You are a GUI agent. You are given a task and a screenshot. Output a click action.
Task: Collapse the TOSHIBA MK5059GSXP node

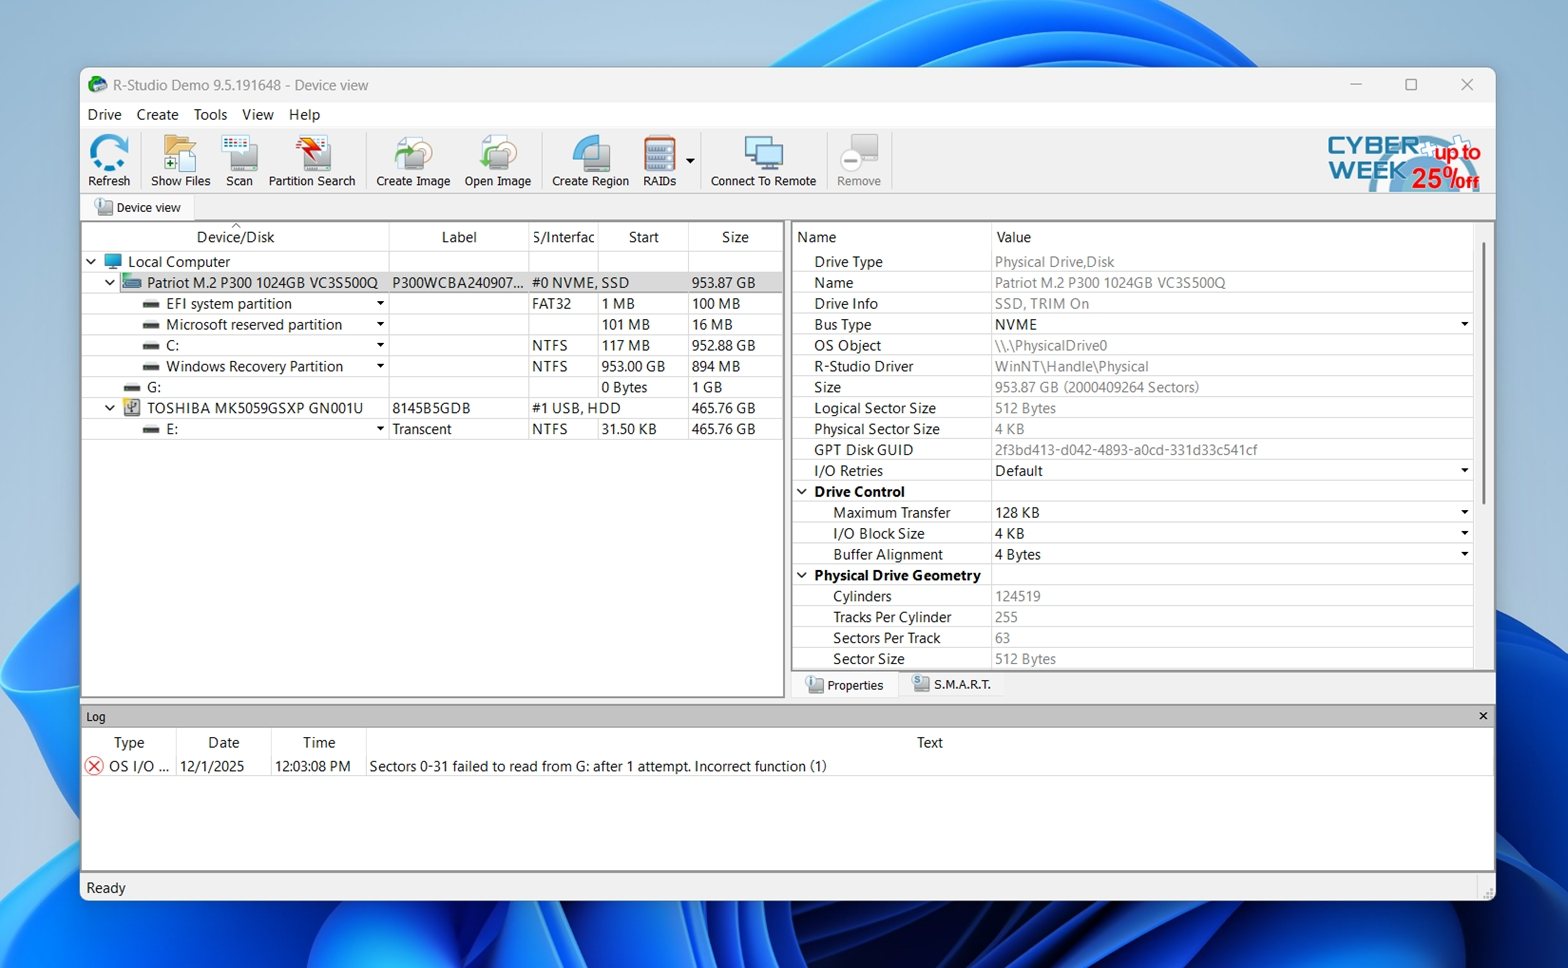point(110,408)
